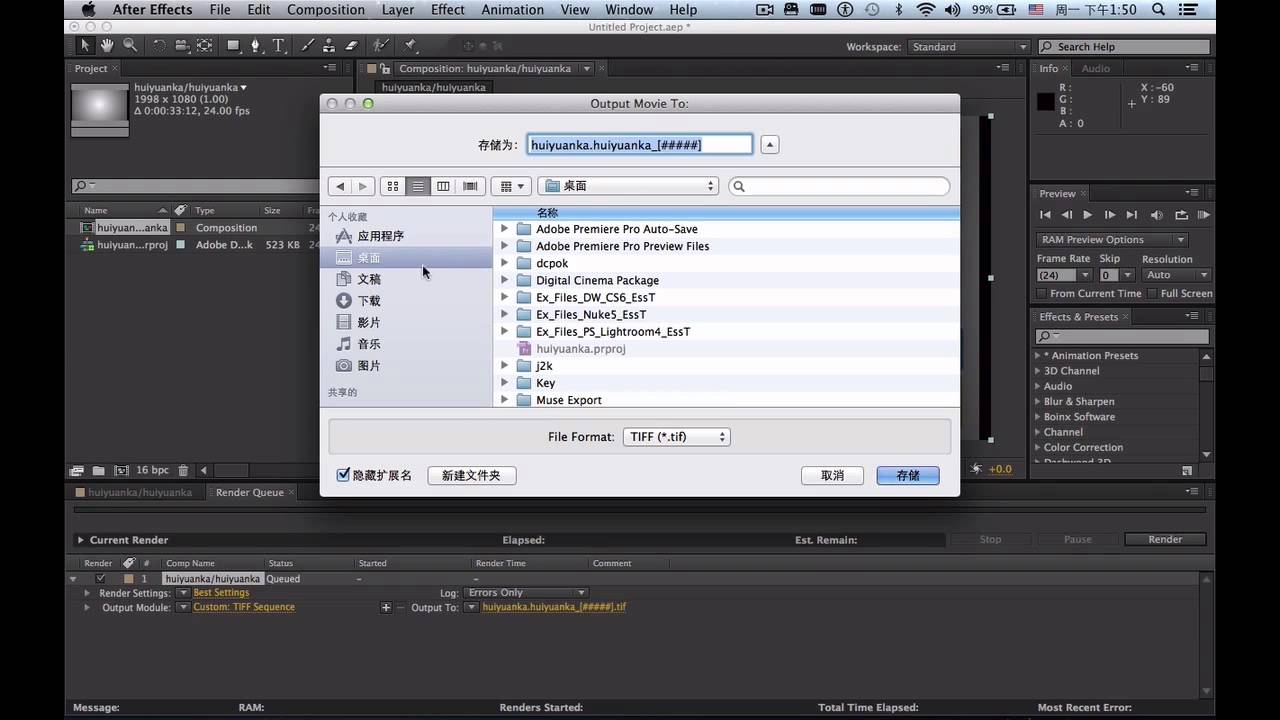Open RAM Preview Options dropdown
The width and height of the screenshot is (1280, 720).
[x=1112, y=239]
